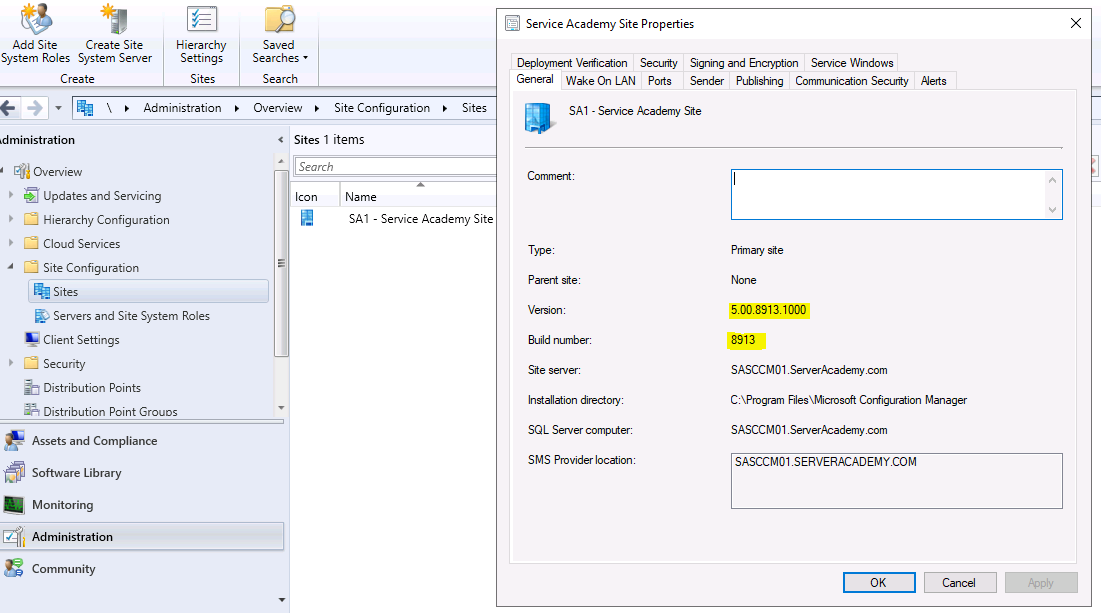The height and width of the screenshot is (613, 1101).
Task: Switch to the Wake On LAN tab
Action: pos(600,81)
